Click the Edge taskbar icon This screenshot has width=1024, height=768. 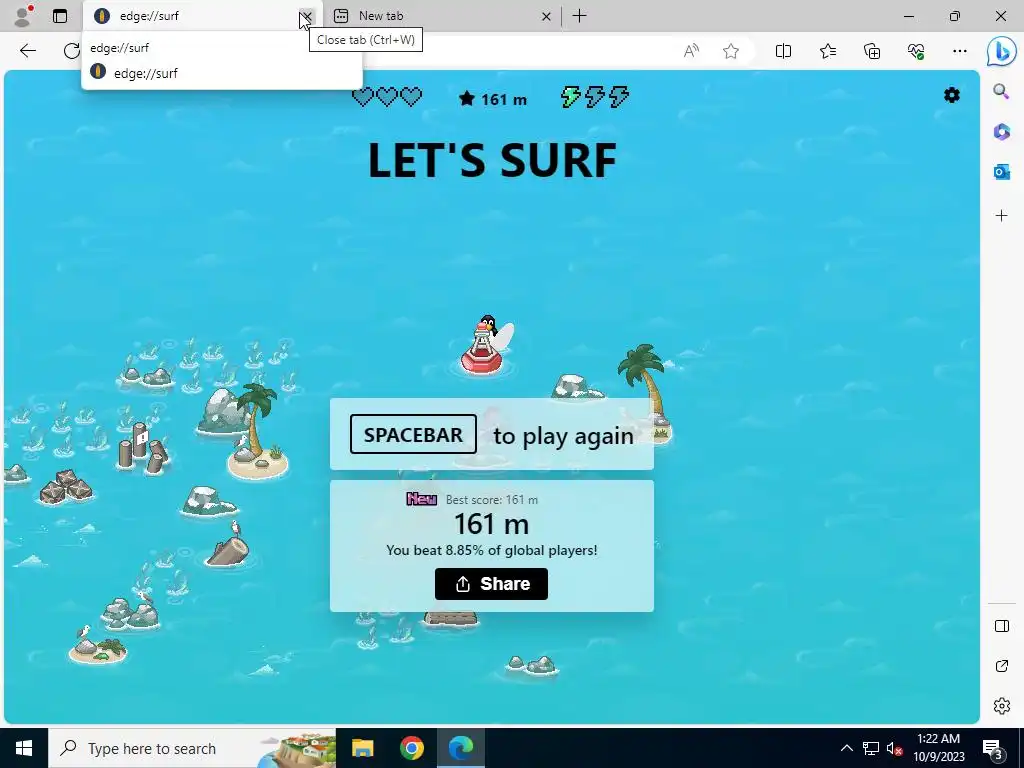pyautogui.click(x=460, y=748)
